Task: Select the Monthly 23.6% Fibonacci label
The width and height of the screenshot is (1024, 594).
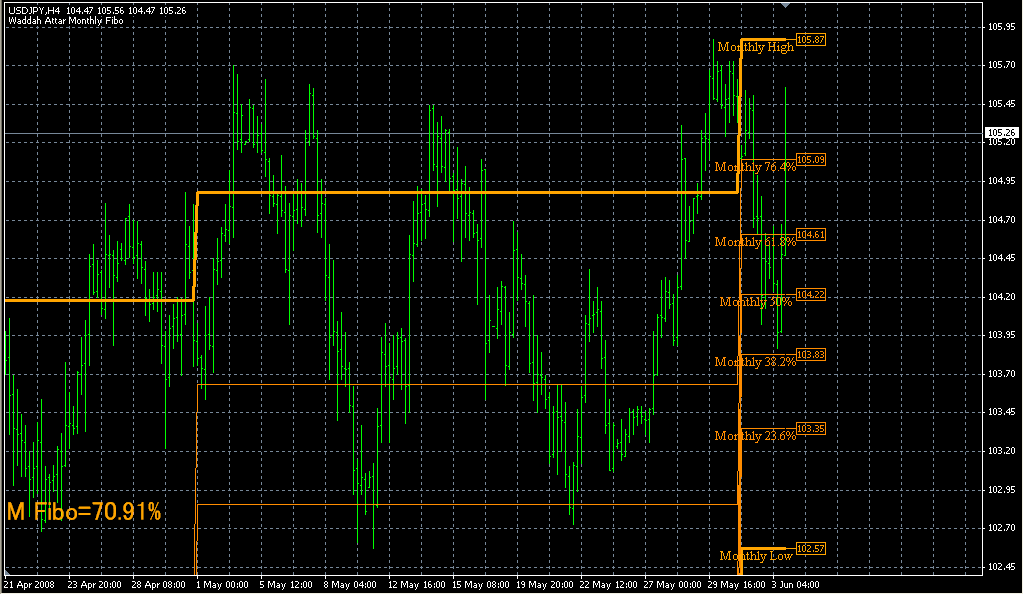Action: 755,436
